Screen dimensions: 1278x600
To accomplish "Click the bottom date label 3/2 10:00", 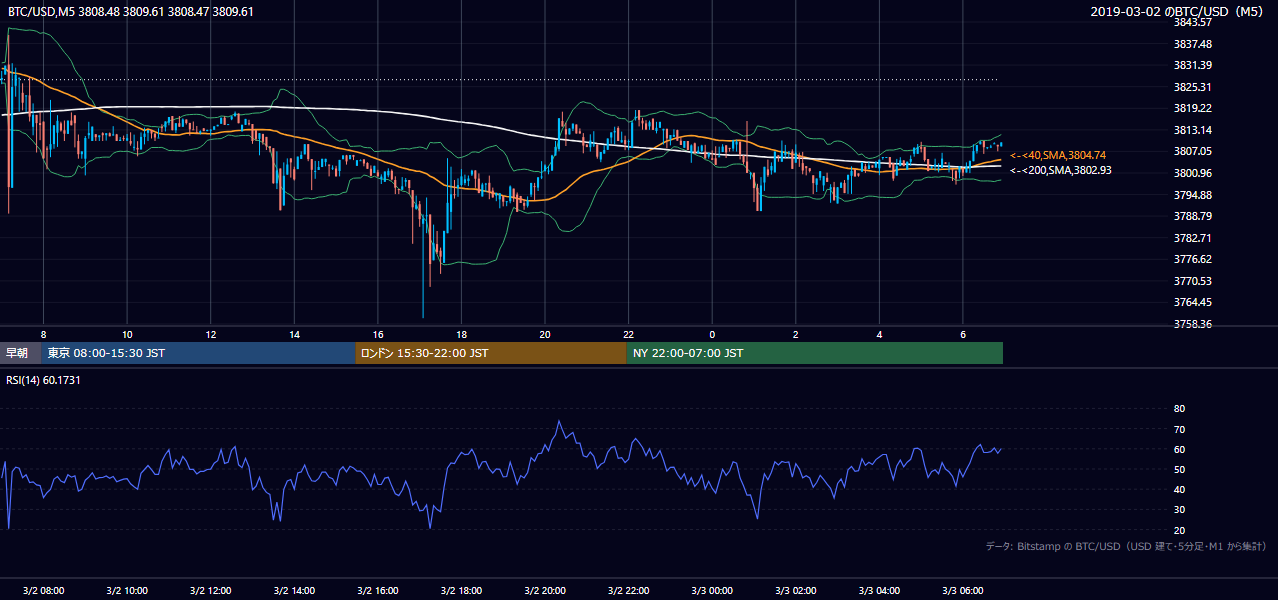I will [x=126, y=591].
